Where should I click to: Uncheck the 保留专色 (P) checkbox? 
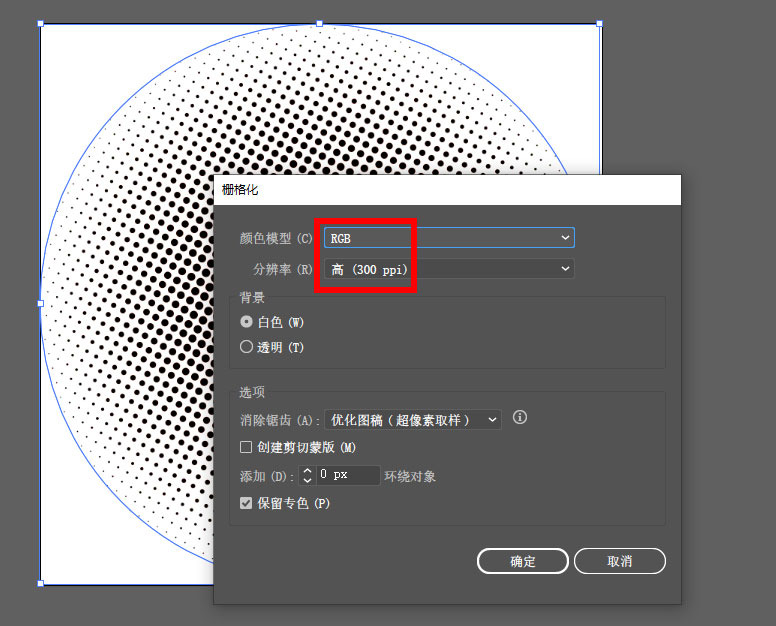245,503
